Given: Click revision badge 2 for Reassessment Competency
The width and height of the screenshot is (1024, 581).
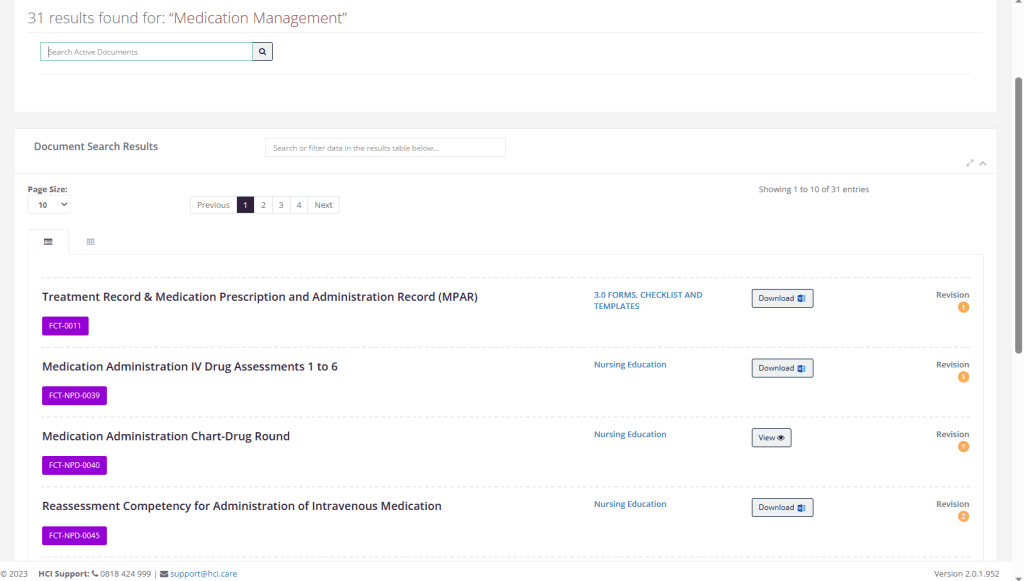Looking at the screenshot, I should pos(963,516).
